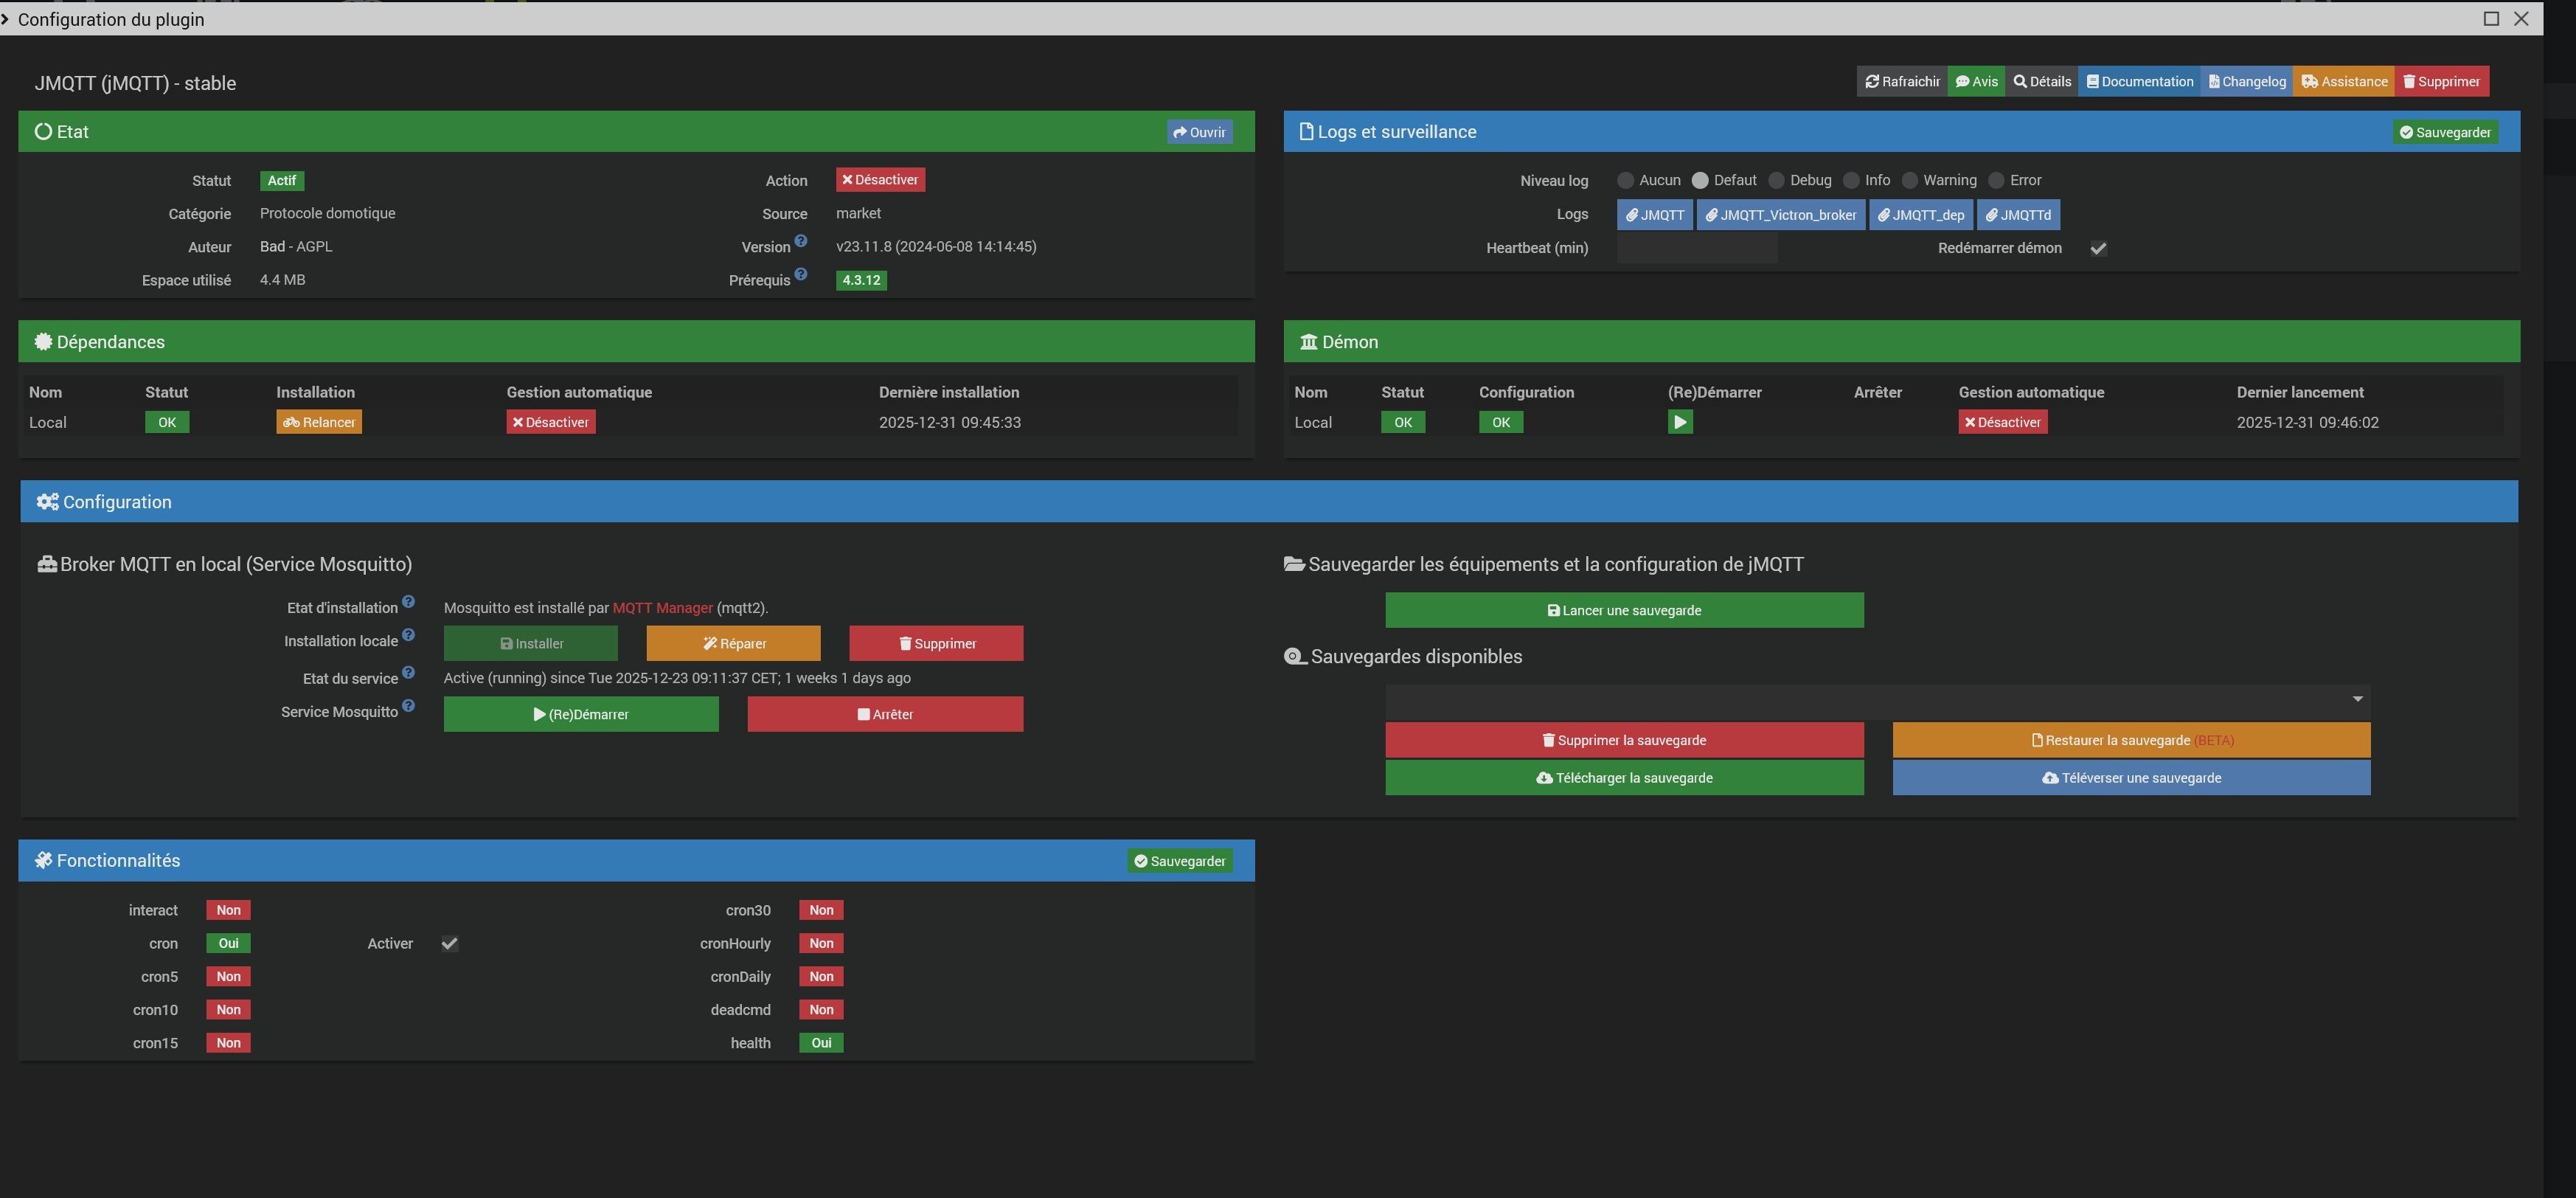Click the Version help question mark icon
2576x1198 pixels.
(x=801, y=241)
